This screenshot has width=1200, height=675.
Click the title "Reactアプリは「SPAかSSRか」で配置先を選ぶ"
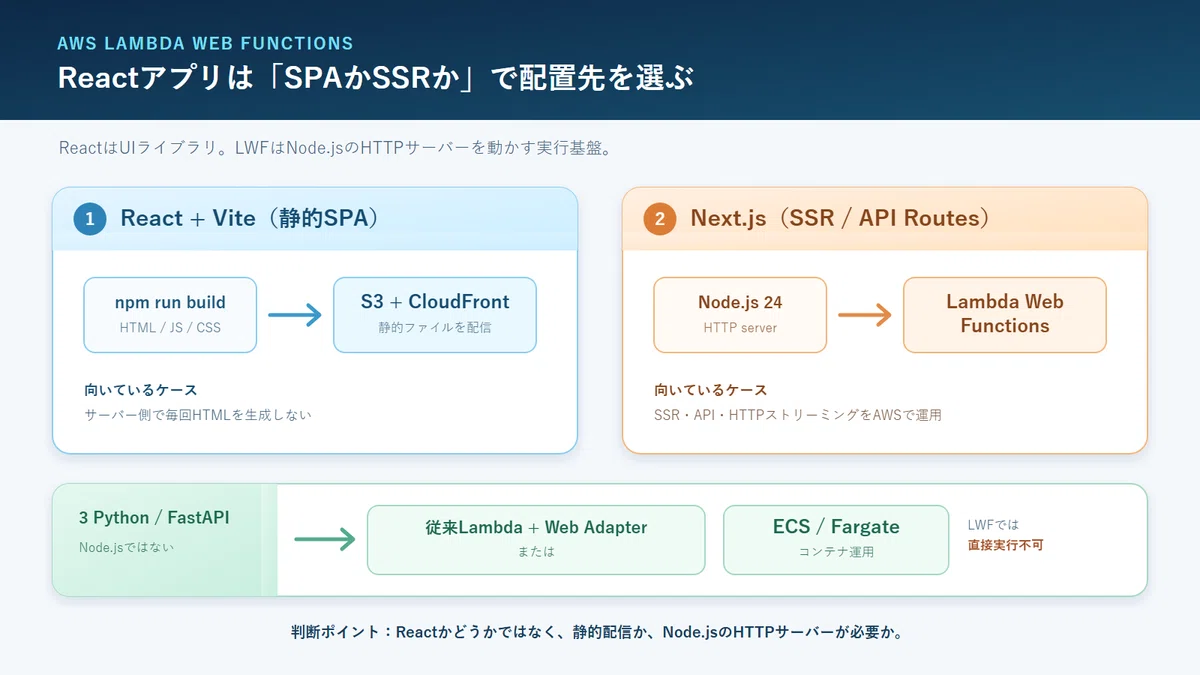[x=375, y=79]
